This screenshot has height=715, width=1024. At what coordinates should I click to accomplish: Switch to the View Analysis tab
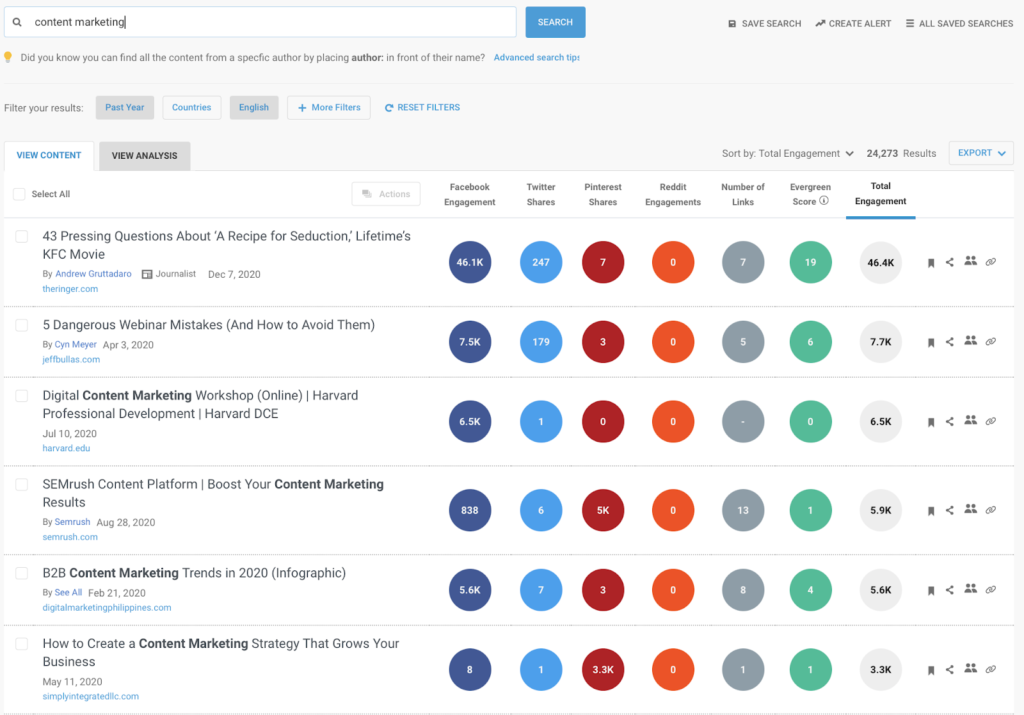142,156
